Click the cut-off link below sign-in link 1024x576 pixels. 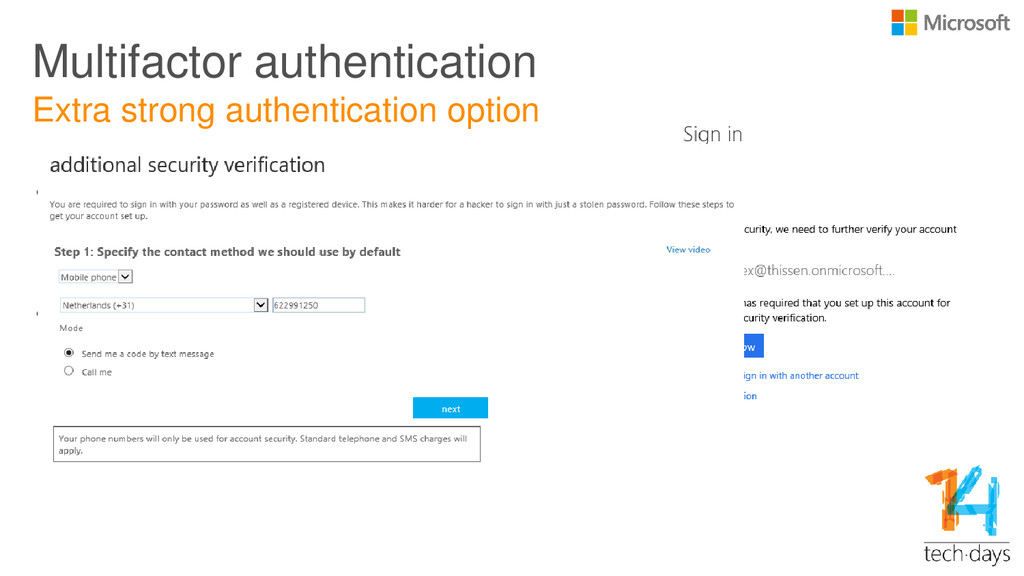click(x=750, y=396)
